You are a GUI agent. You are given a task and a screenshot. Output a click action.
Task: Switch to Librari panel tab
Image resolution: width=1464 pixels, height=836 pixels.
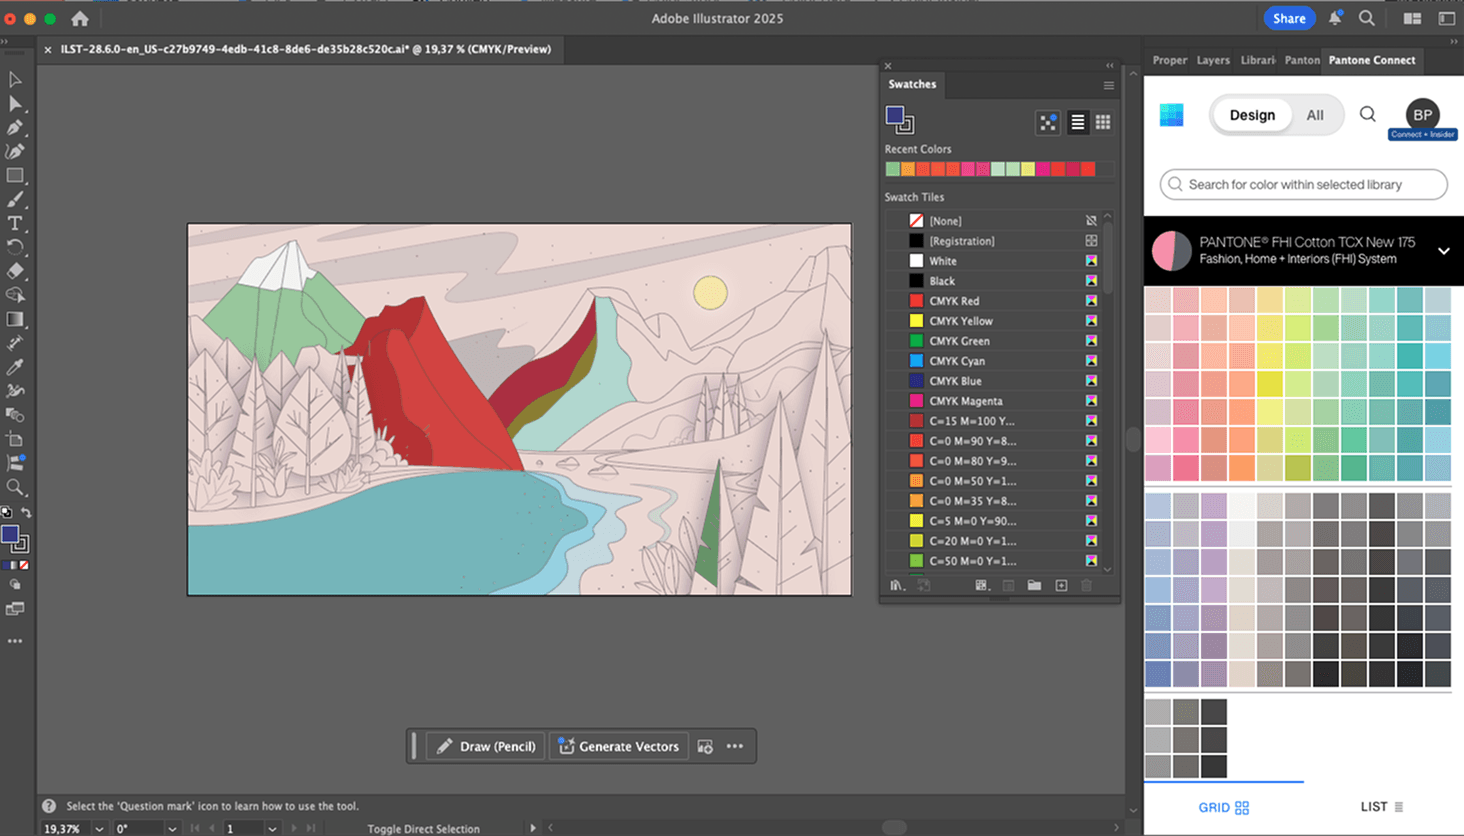coord(1258,60)
